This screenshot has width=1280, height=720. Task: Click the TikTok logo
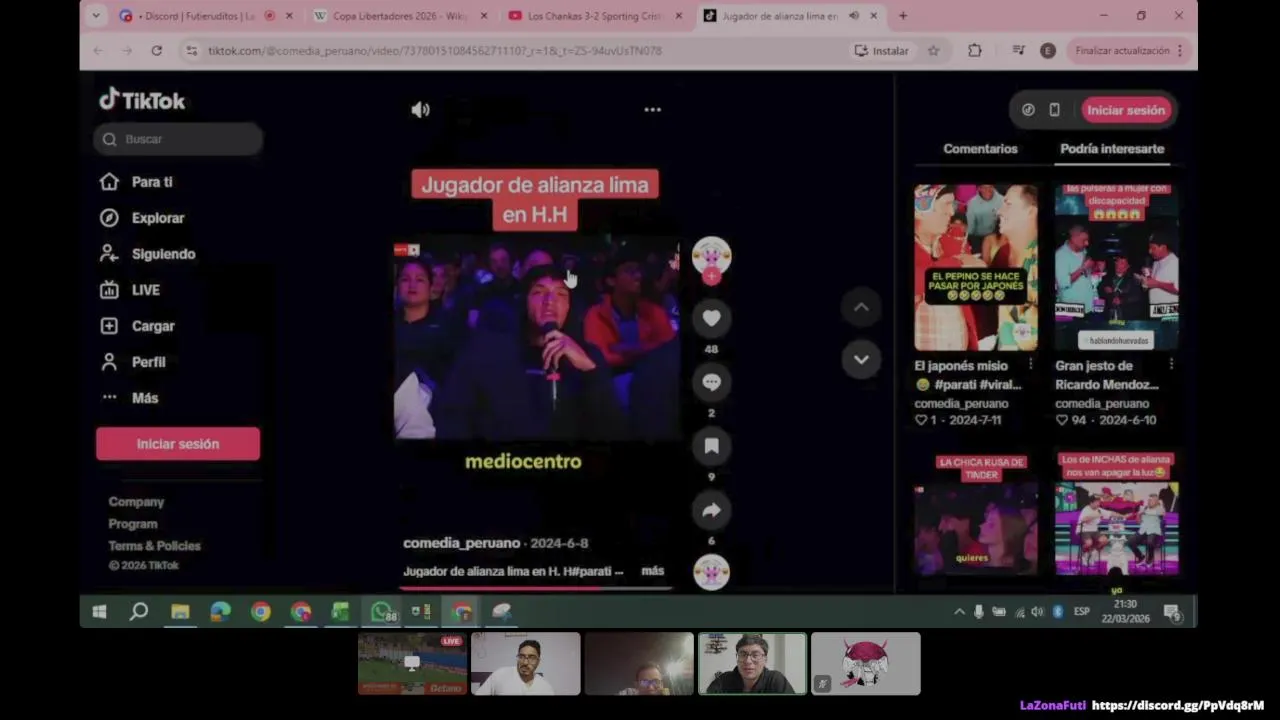click(142, 100)
